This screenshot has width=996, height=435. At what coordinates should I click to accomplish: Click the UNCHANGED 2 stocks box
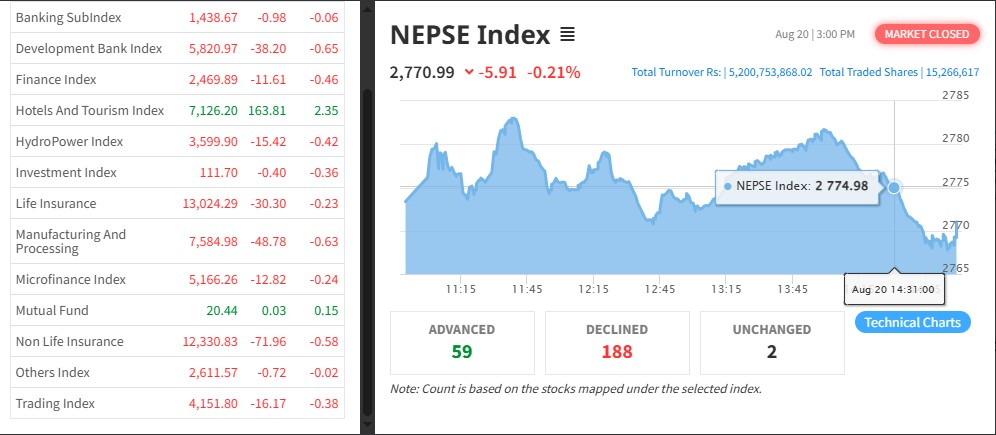tap(771, 340)
